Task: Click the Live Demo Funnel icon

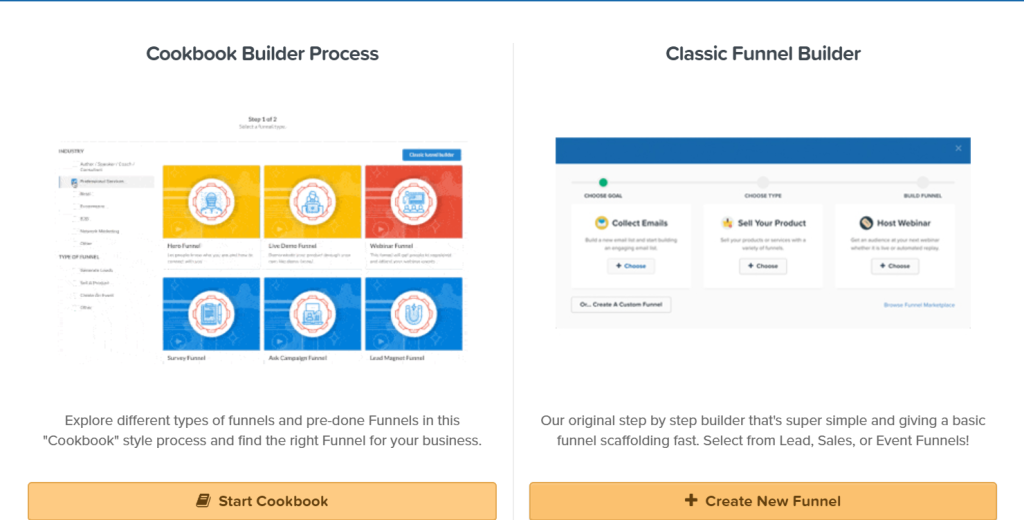Action: coord(312,200)
